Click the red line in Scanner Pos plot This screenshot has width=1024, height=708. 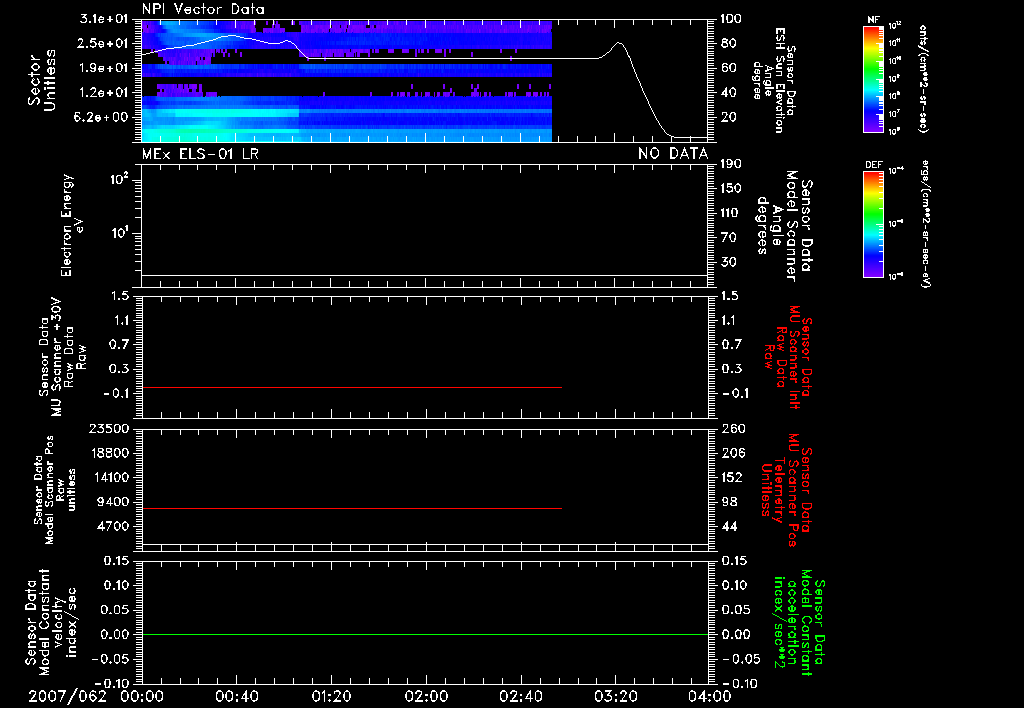[x=351, y=508]
